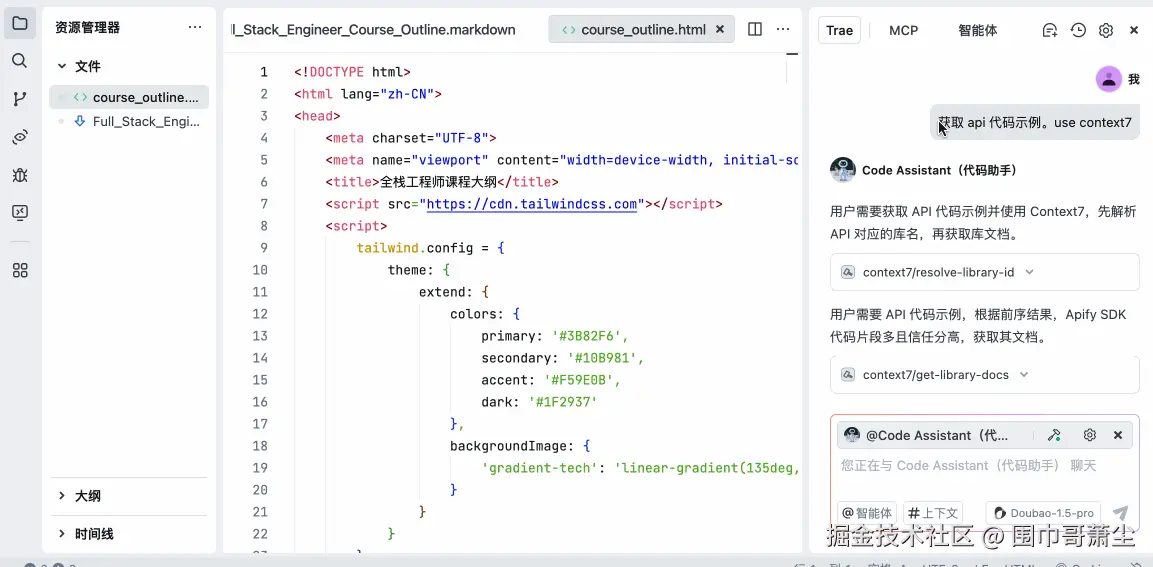The height and width of the screenshot is (567, 1153).
Task: Click the @智能体 agent mention button
Action: pyautogui.click(x=867, y=513)
